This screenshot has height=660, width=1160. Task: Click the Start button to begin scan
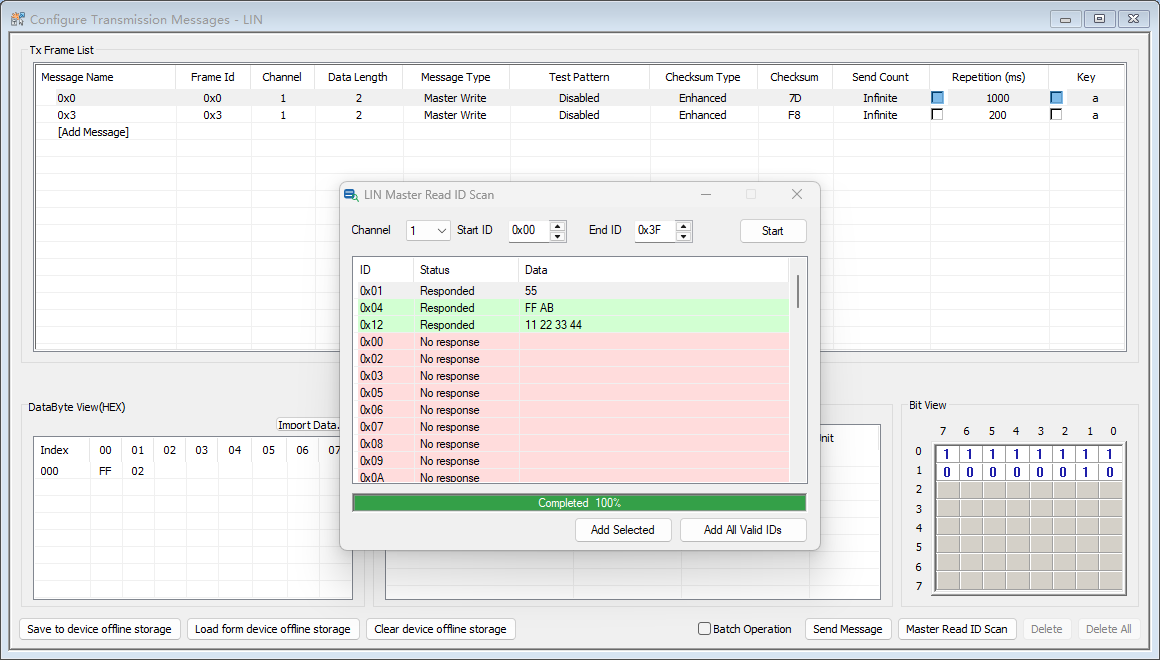(x=773, y=231)
